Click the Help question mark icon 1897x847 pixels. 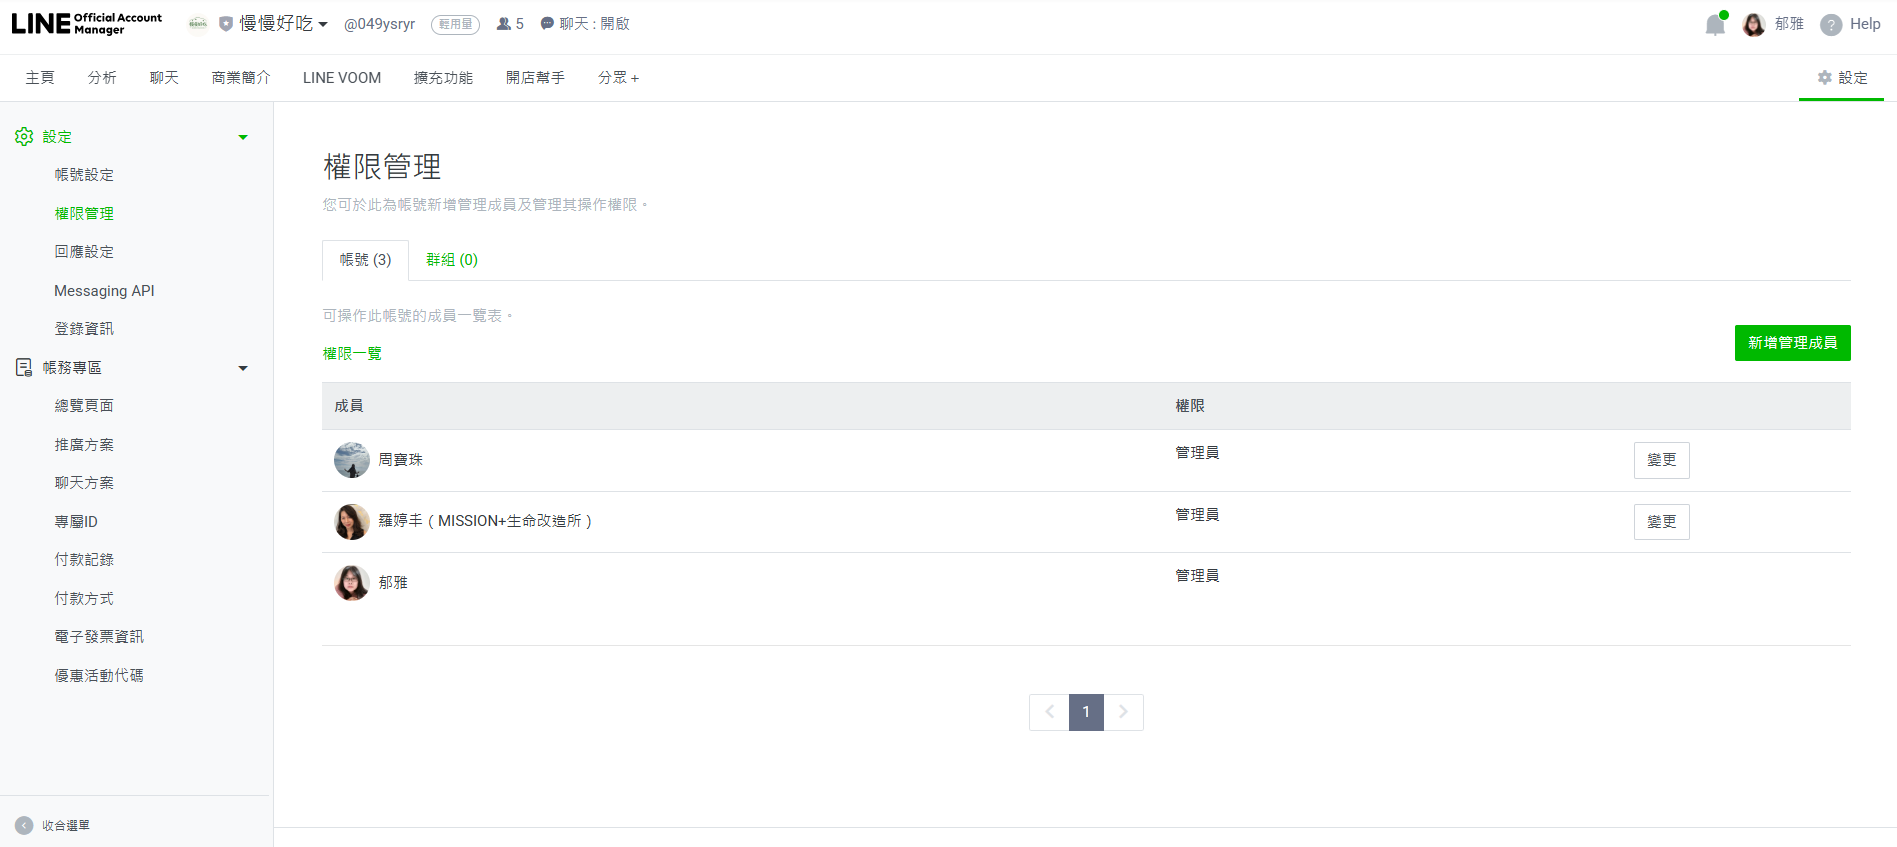(1830, 25)
